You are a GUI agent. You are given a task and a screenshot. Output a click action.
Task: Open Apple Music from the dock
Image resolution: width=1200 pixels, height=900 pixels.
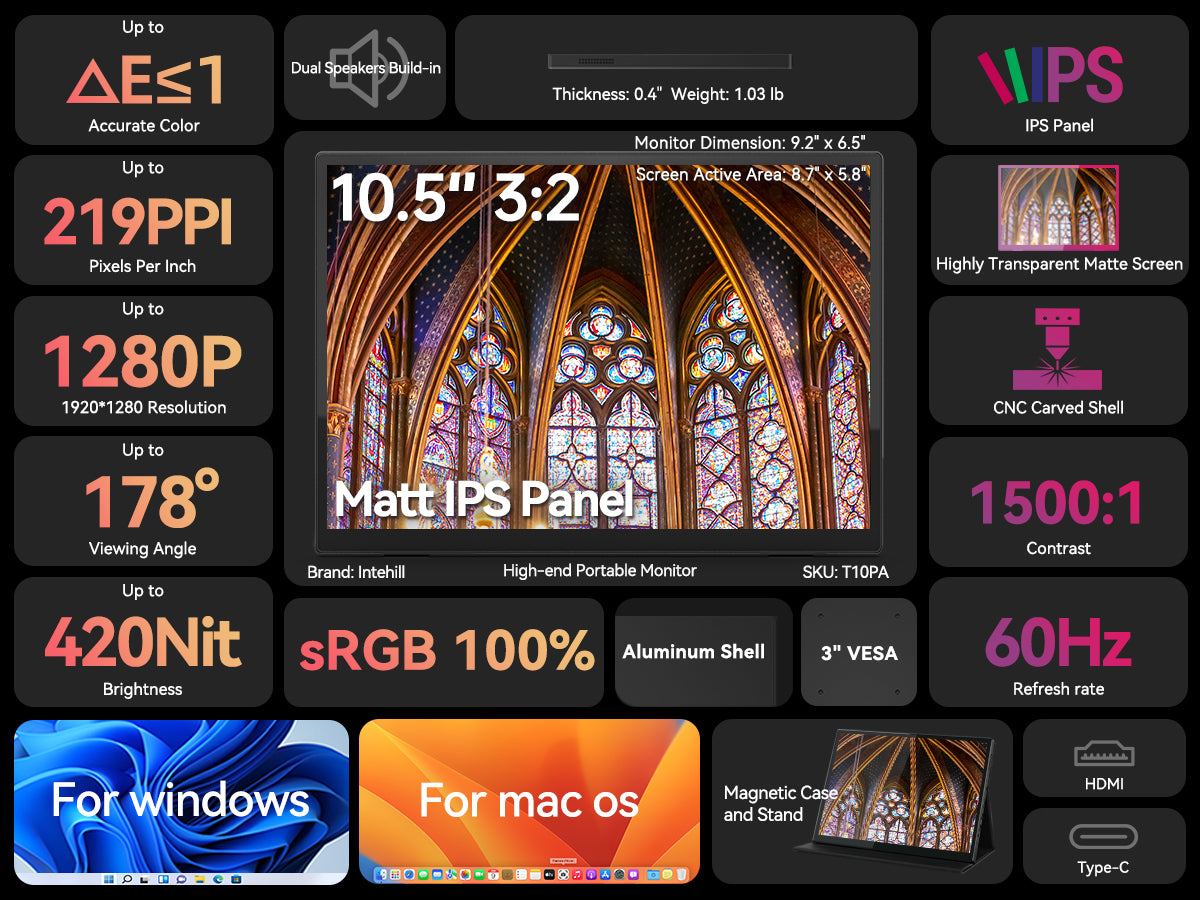tap(576, 874)
